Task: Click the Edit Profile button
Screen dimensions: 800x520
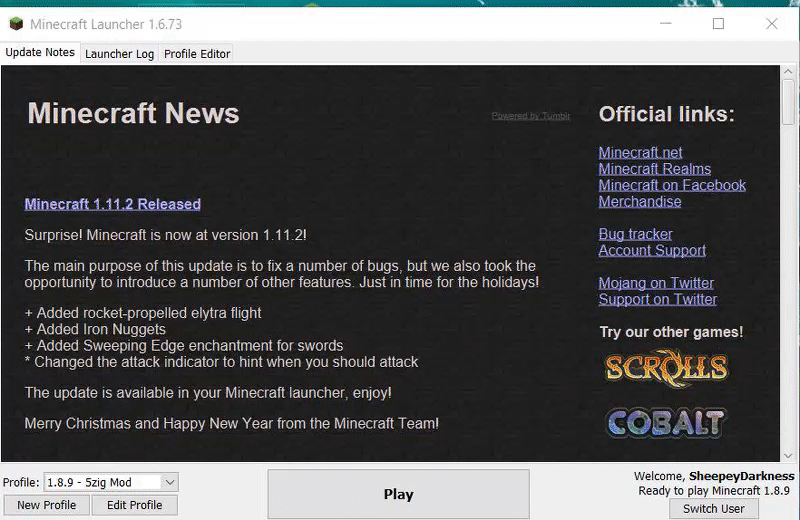Action: (x=134, y=505)
